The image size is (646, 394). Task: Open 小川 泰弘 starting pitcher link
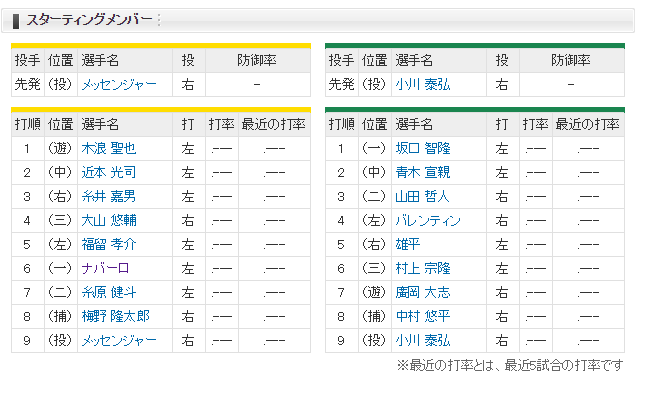pyautogui.click(x=422, y=84)
